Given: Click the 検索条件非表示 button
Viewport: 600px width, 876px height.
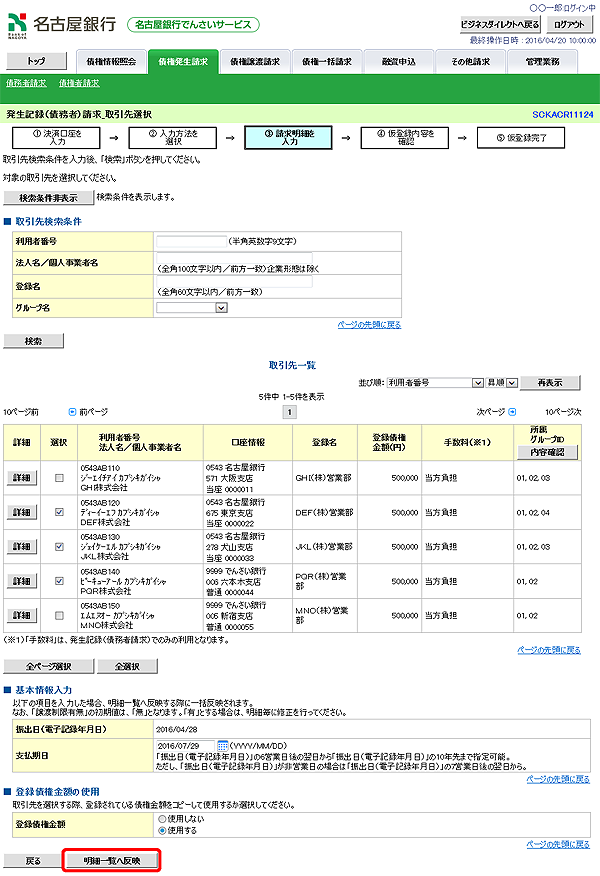Looking at the screenshot, I should tap(49, 198).
